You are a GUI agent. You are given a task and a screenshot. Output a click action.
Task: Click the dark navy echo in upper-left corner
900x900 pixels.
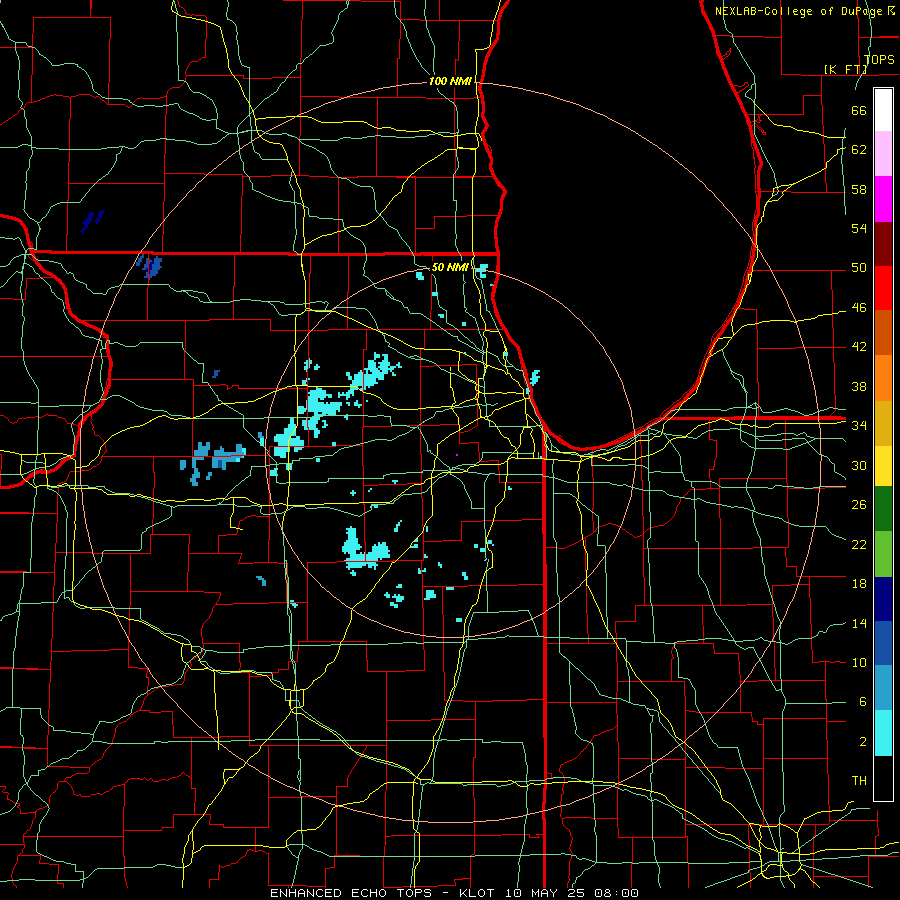pos(92,221)
